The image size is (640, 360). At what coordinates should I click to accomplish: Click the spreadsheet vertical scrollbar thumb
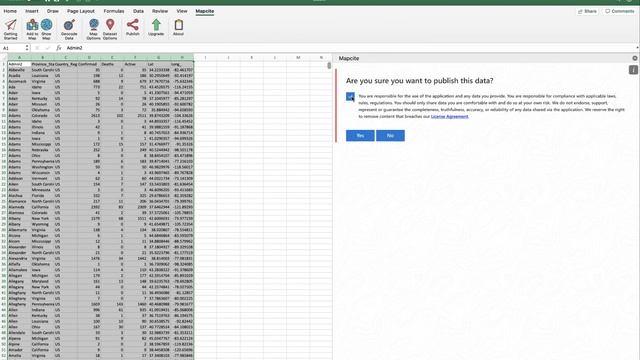tap(329, 65)
